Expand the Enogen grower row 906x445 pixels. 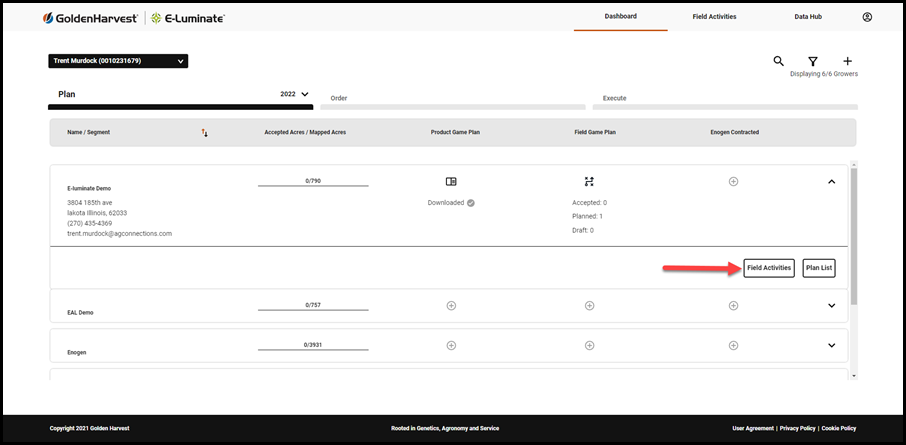[x=831, y=345]
